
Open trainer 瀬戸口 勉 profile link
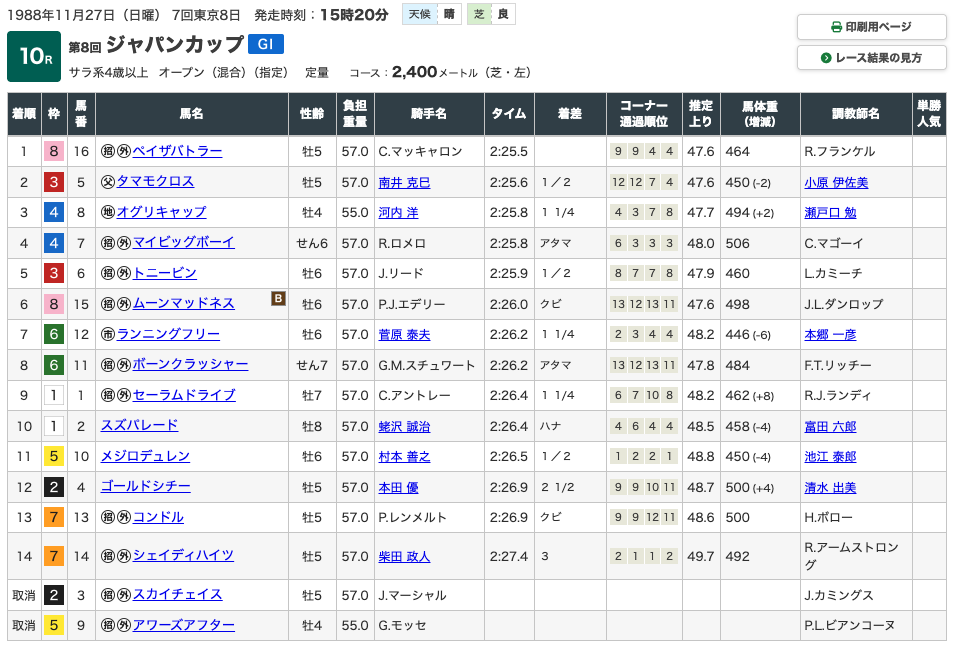point(830,212)
